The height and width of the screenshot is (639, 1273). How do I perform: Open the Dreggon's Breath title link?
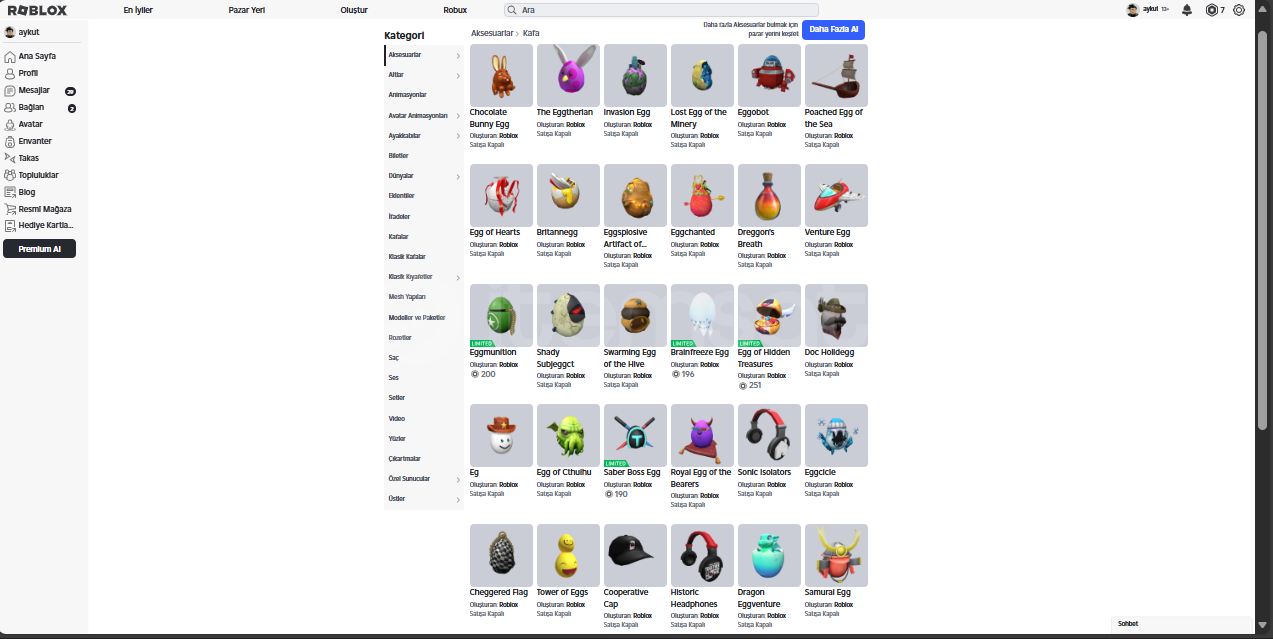click(x=757, y=238)
